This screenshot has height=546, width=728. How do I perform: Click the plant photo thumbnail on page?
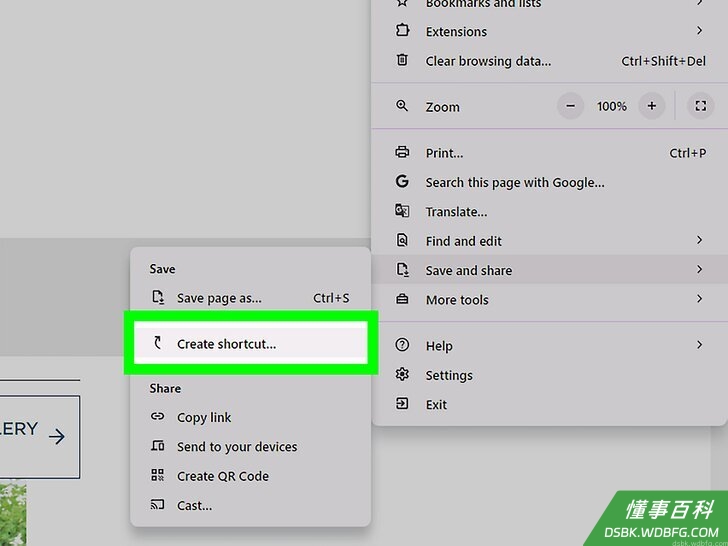click(13, 514)
